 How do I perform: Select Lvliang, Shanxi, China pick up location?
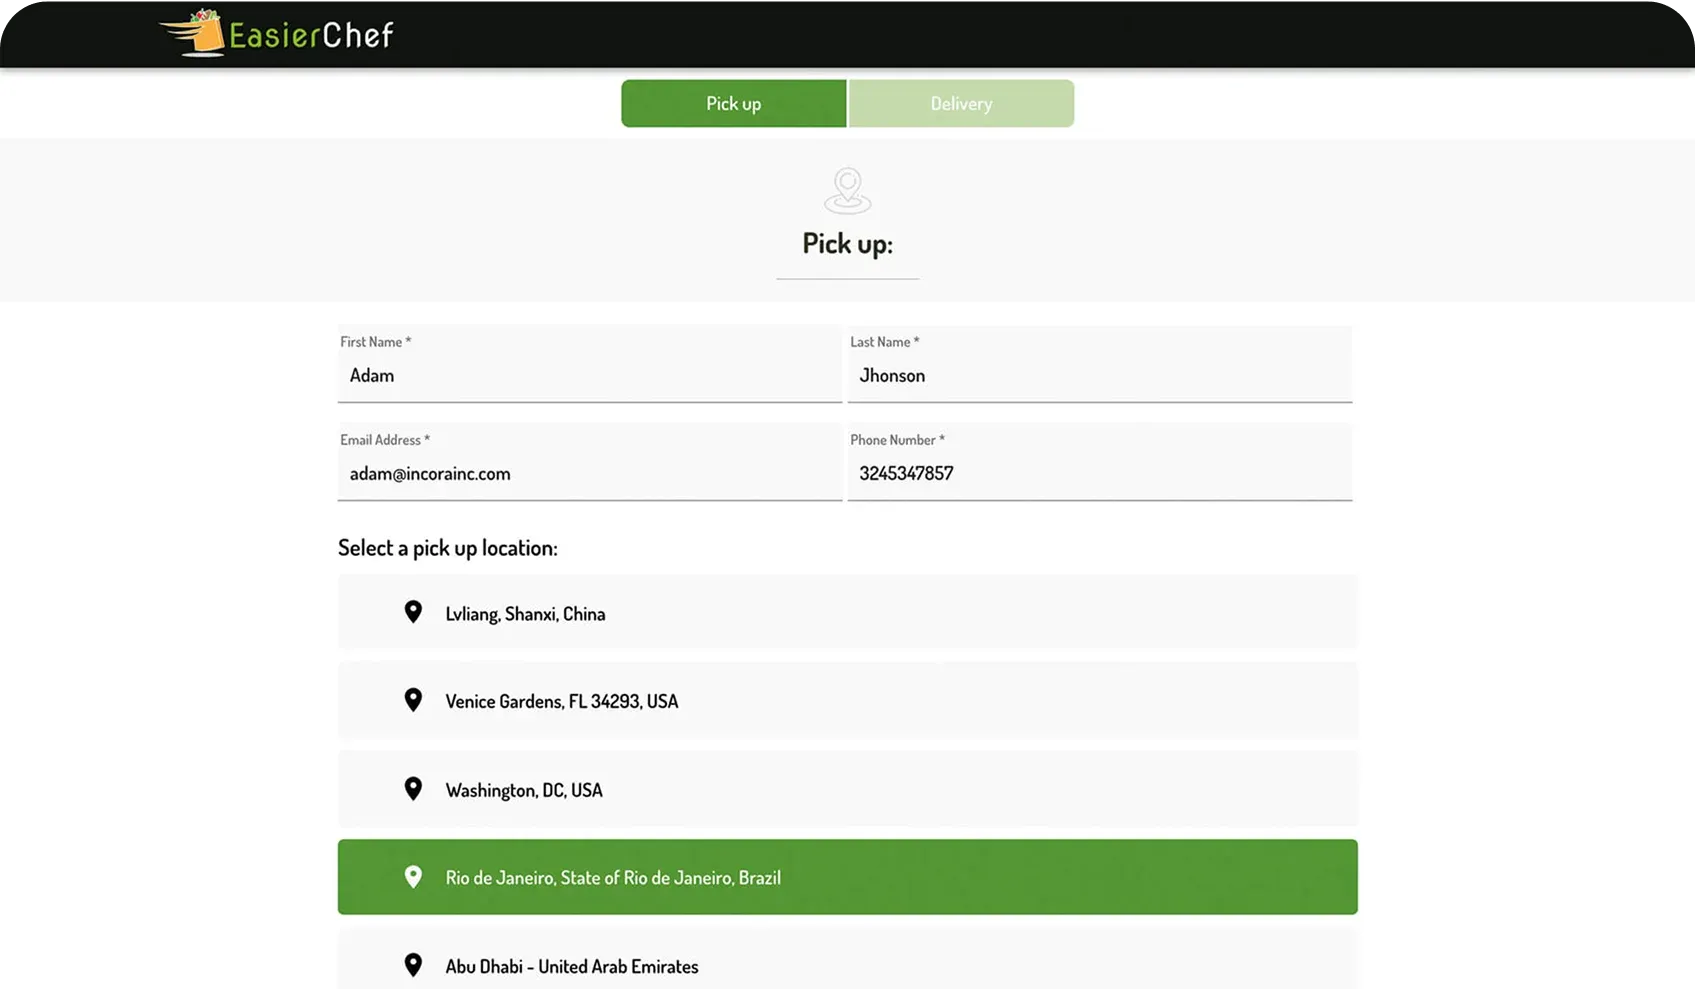click(847, 613)
